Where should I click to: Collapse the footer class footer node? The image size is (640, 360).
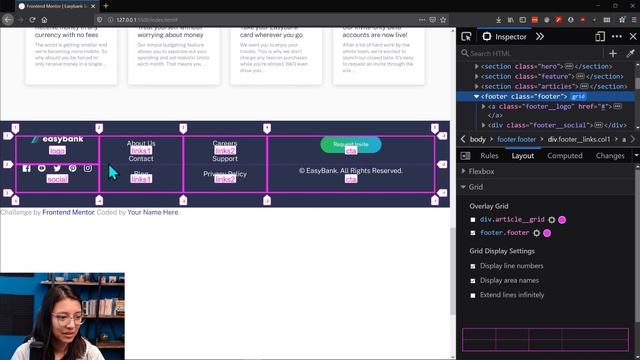coord(476,97)
